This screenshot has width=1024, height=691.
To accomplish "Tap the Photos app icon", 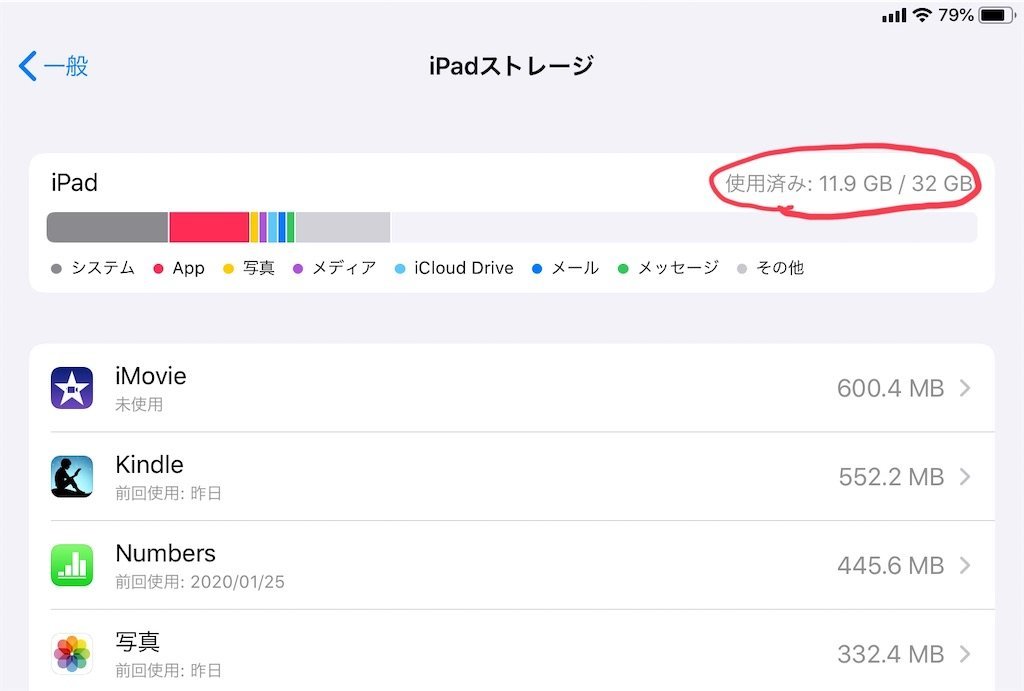I will 72,654.
